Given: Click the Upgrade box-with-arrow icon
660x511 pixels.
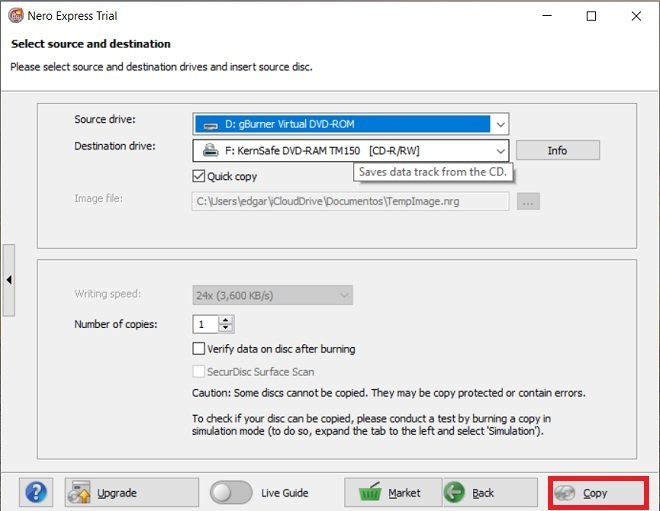Looking at the screenshot, I should click(80, 492).
